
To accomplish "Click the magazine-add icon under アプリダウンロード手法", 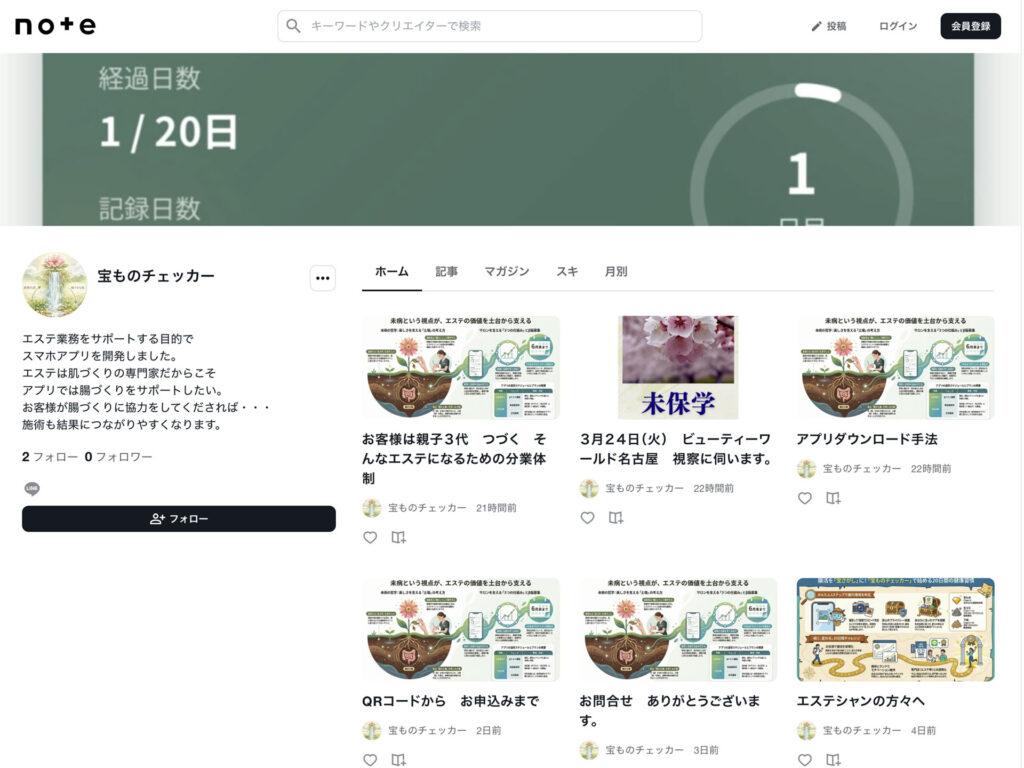I will 832,498.
